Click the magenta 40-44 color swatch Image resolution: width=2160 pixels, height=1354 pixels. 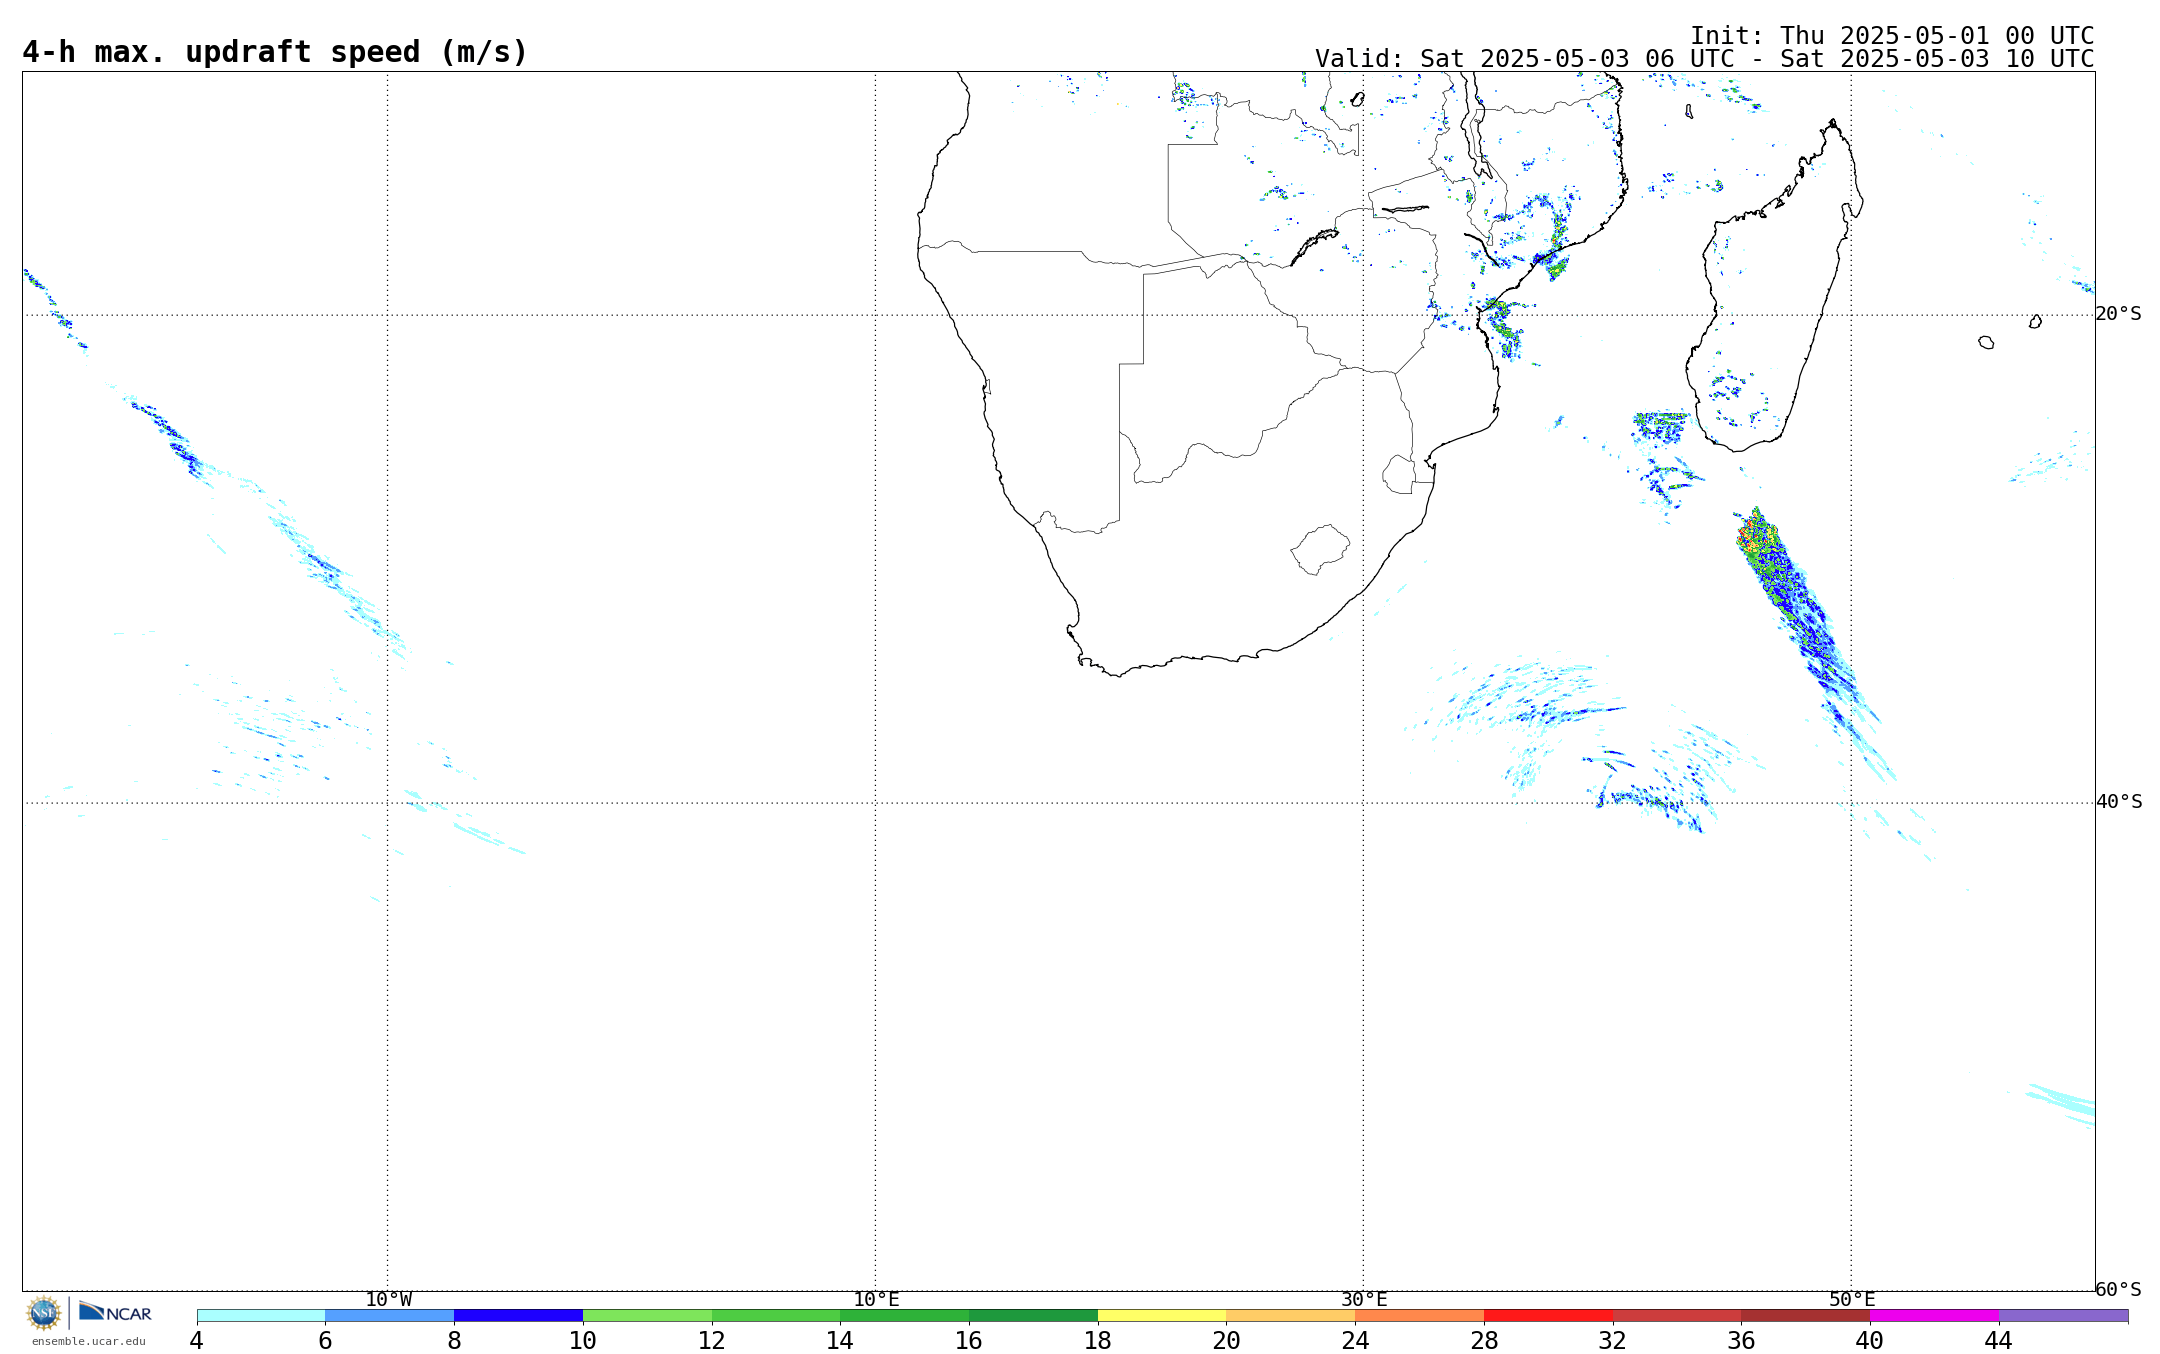tap(1934, 1316)
